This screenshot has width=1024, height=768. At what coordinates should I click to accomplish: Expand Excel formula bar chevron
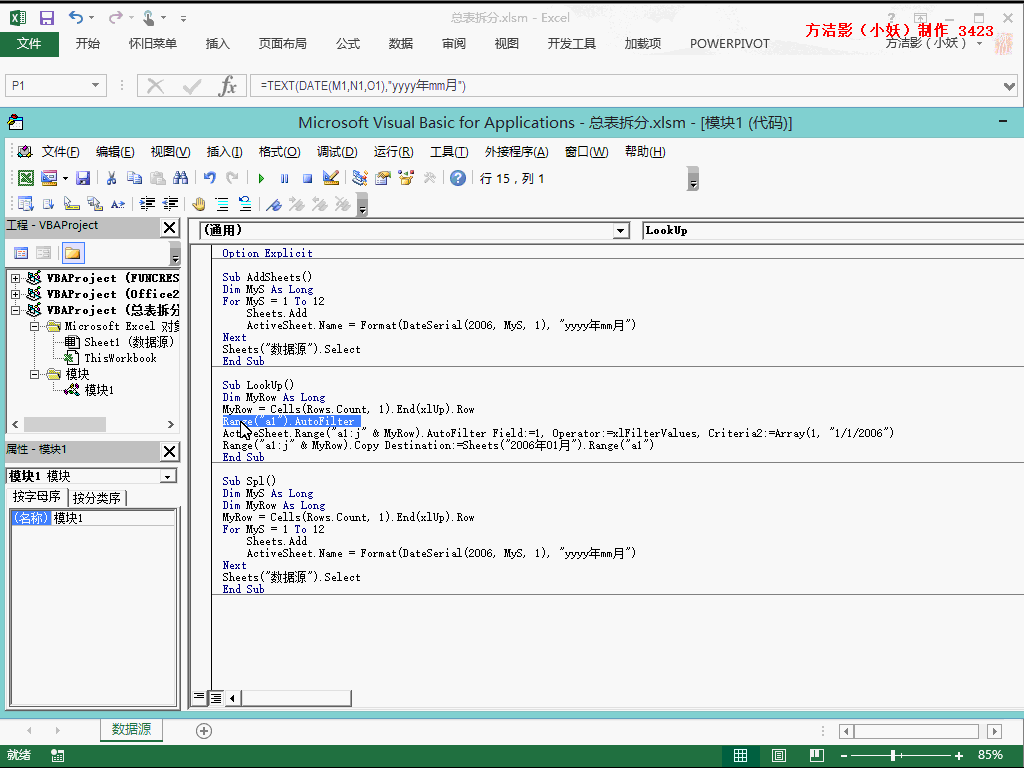1009,86
